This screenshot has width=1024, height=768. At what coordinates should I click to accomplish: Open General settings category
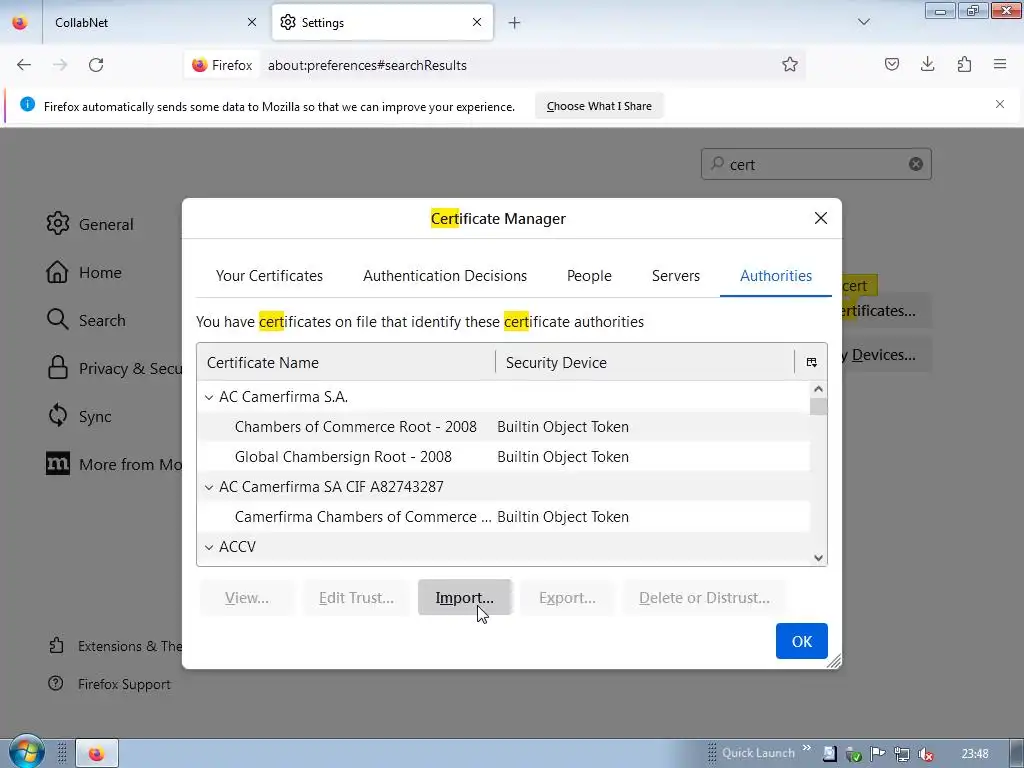(x=90, y=224)
